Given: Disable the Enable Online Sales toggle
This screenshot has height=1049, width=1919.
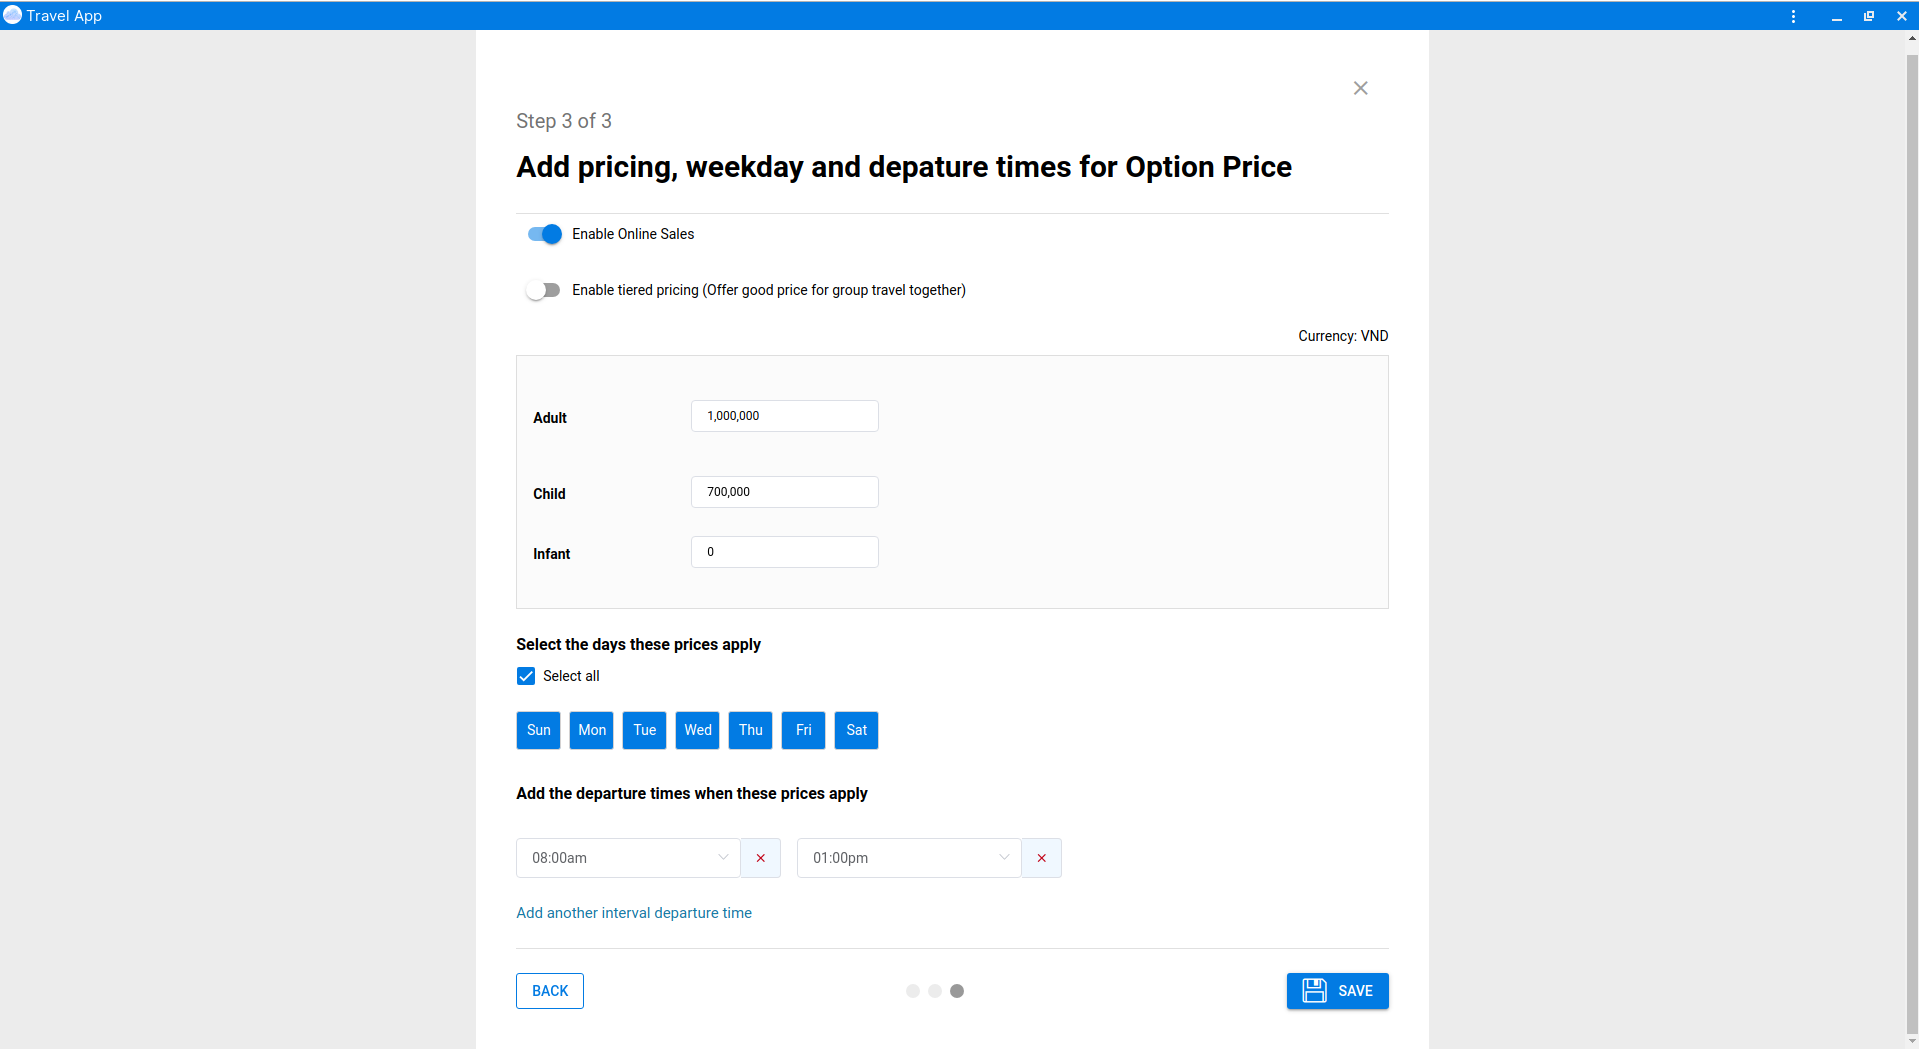Looking at the screenshot, I should coord(543,233).
